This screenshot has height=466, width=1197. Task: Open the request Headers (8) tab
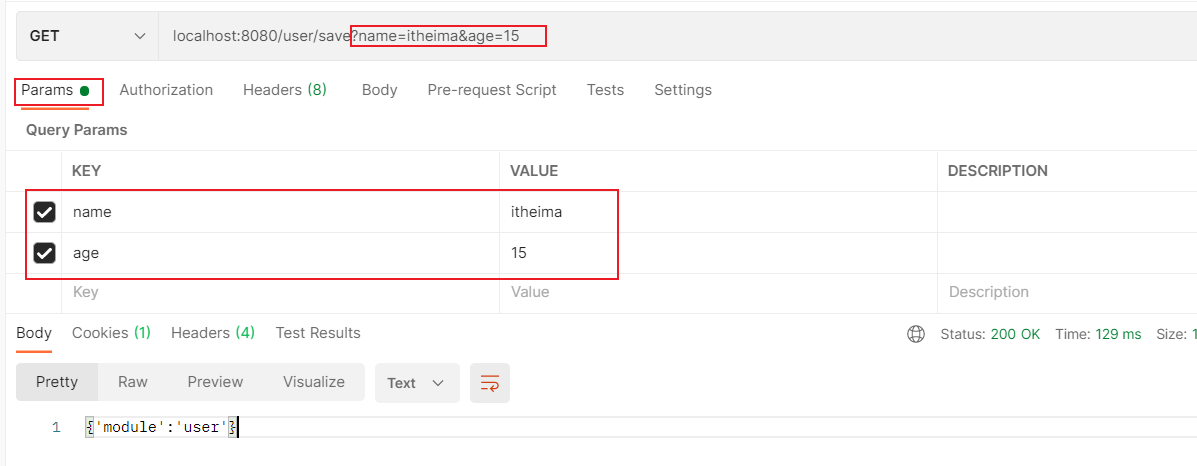click(285, 90)
